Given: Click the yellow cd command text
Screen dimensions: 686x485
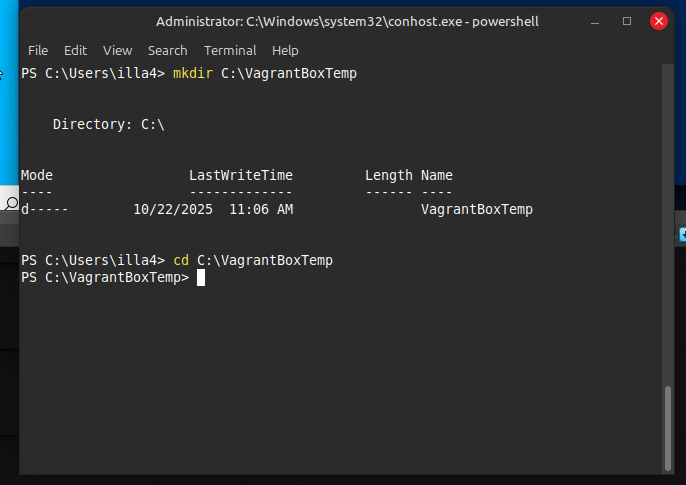Looking at the screenshot, I should click(181, 260).
